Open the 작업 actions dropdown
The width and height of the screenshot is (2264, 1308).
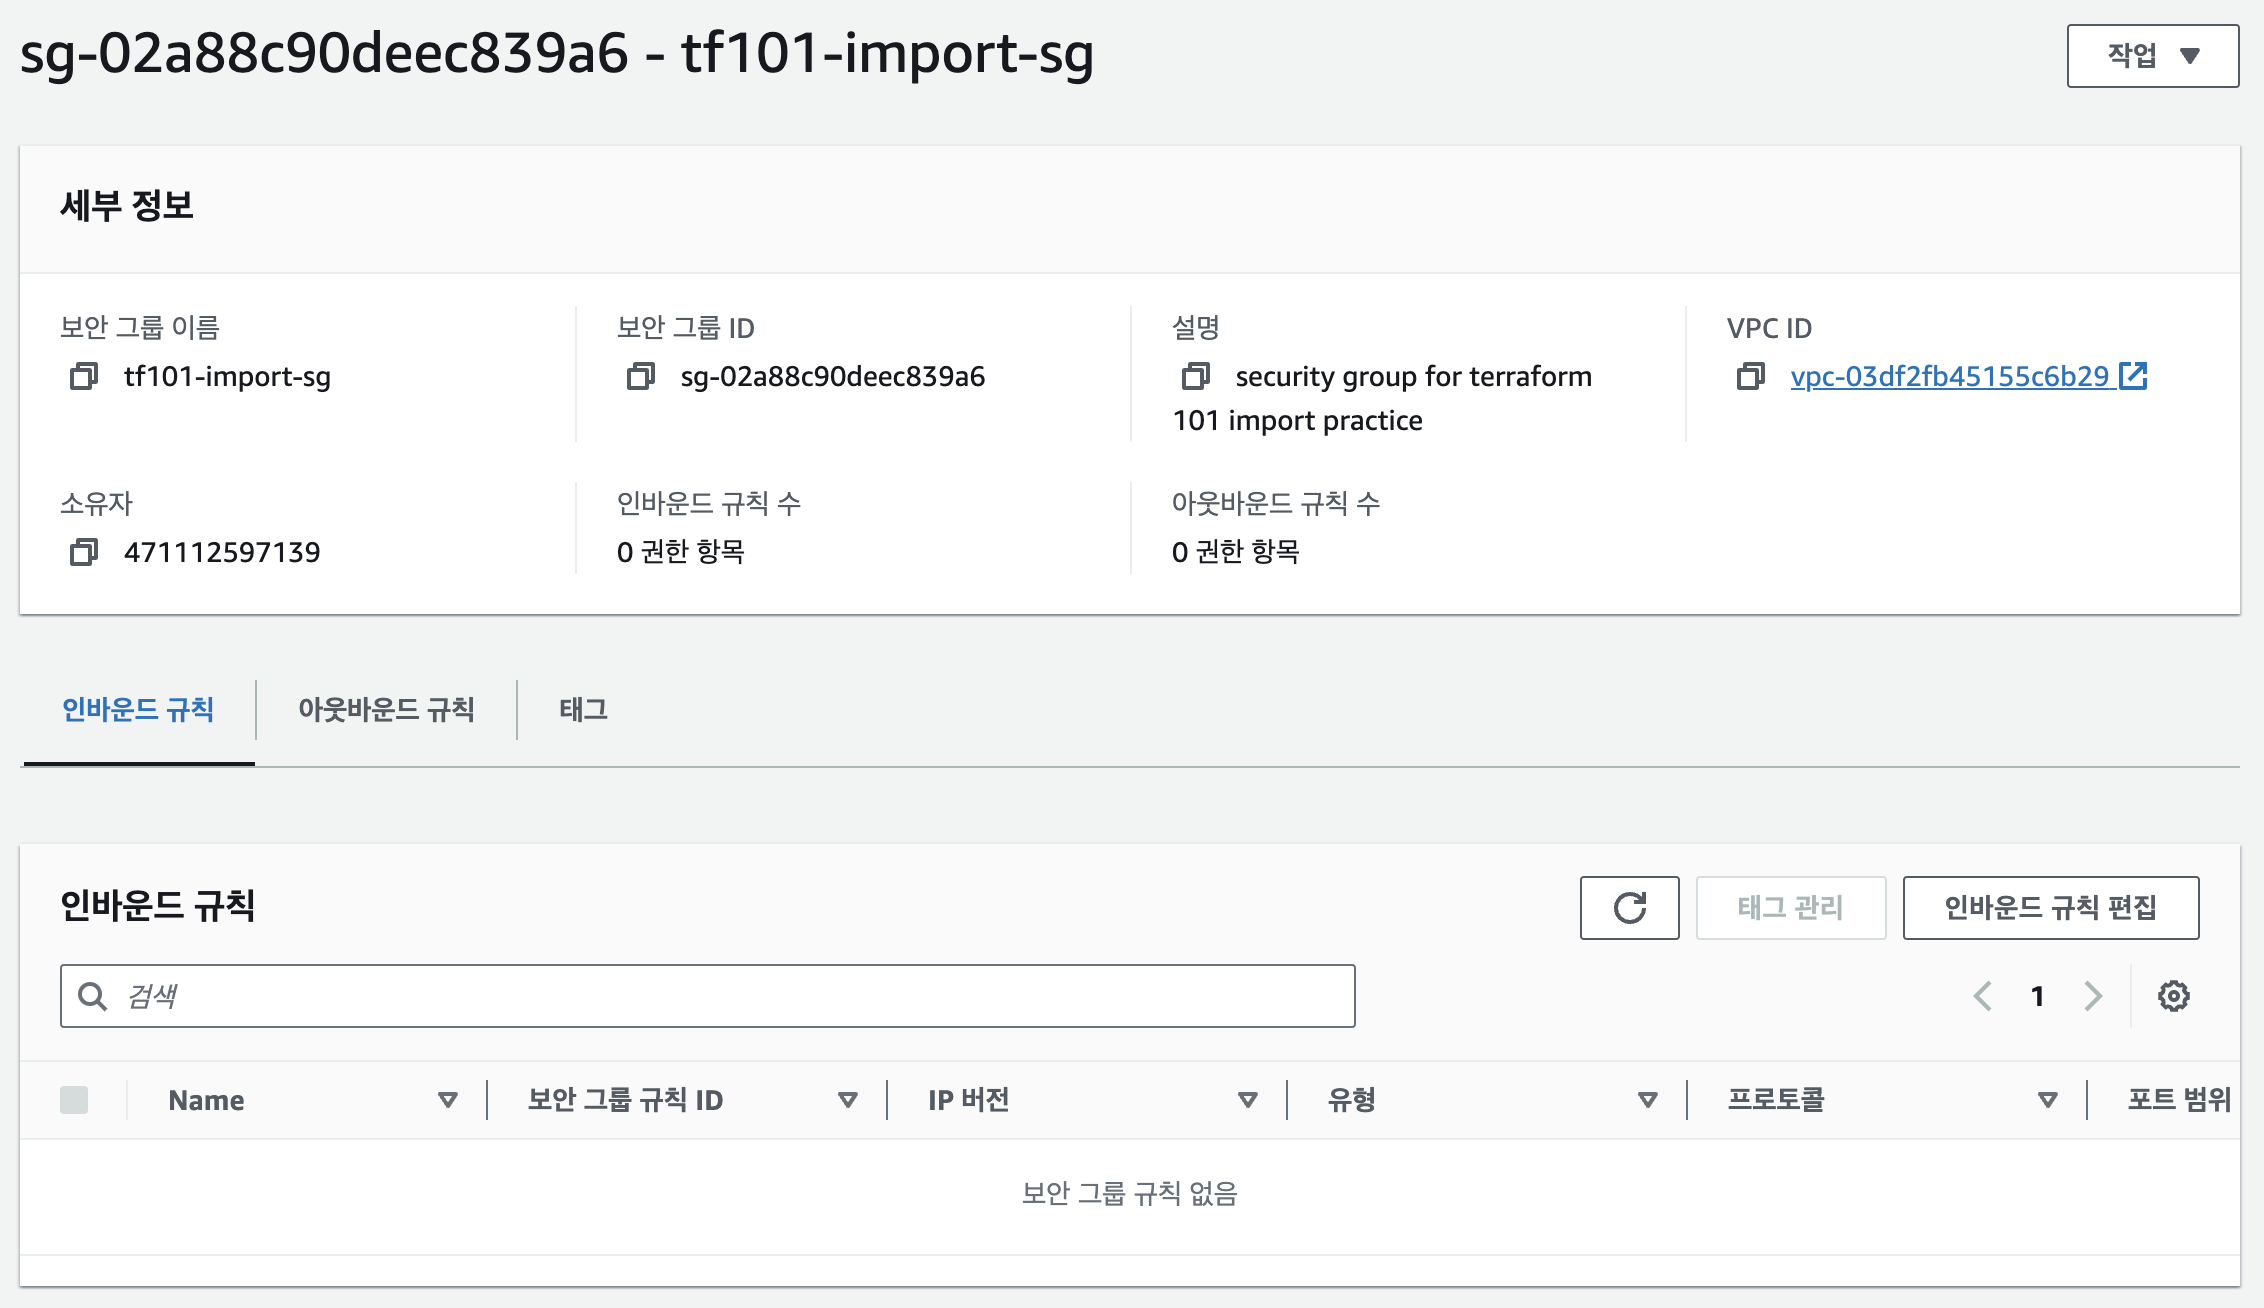point(2153,56)
